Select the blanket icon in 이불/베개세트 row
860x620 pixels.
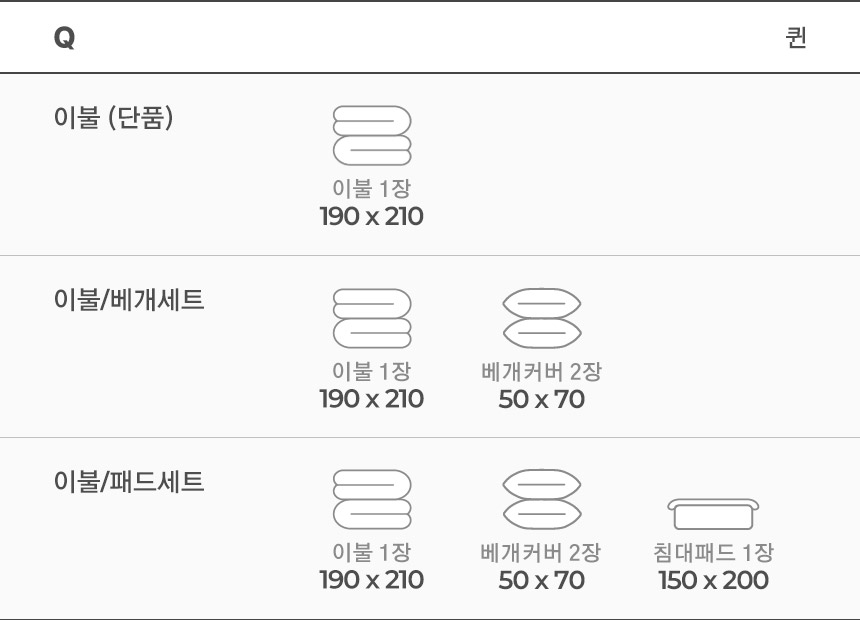372,318
